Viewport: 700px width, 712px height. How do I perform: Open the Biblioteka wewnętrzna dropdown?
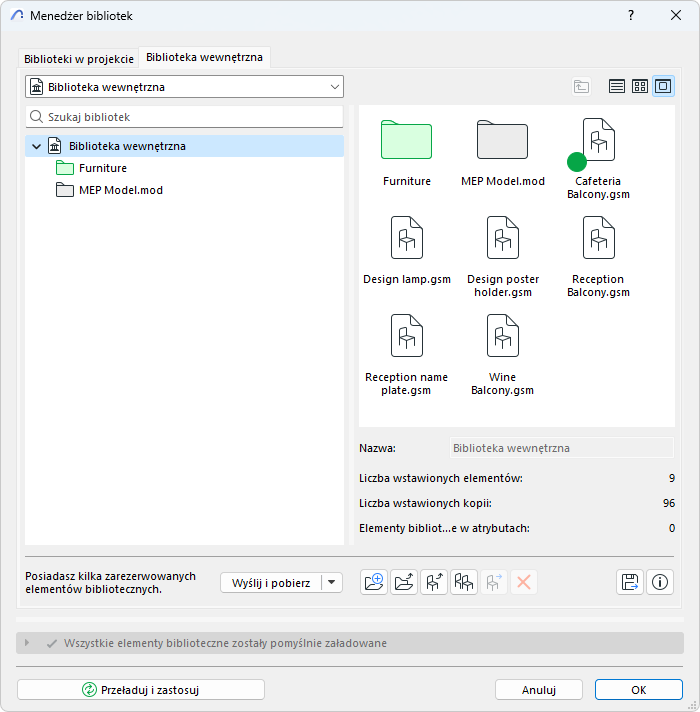click(184, 87)
